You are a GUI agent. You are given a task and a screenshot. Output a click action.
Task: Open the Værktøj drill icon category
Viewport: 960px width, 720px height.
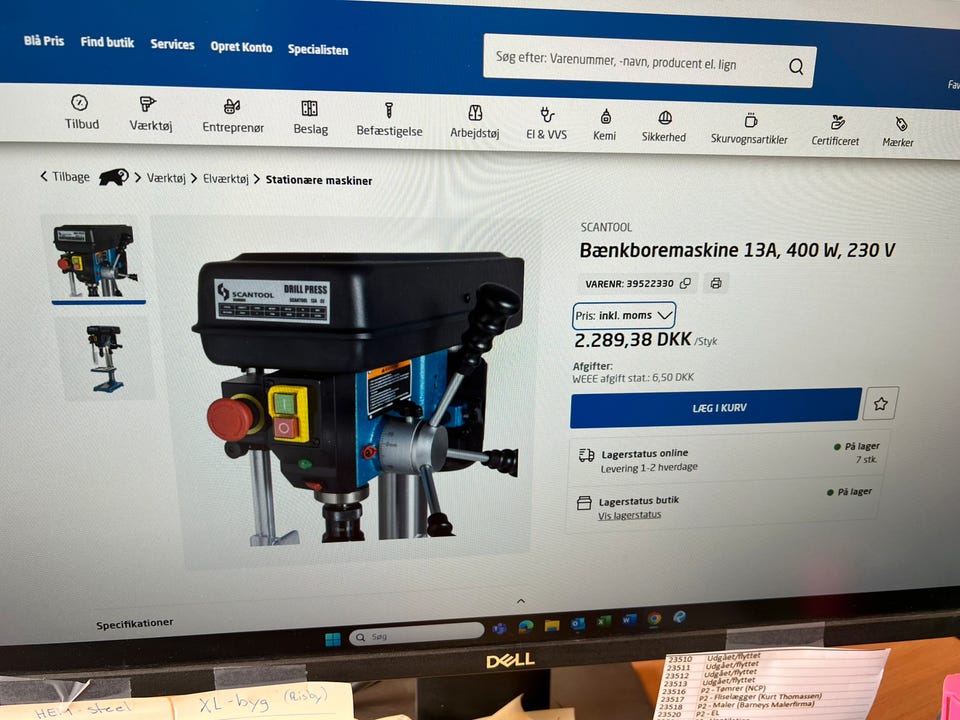pos(147,104)
